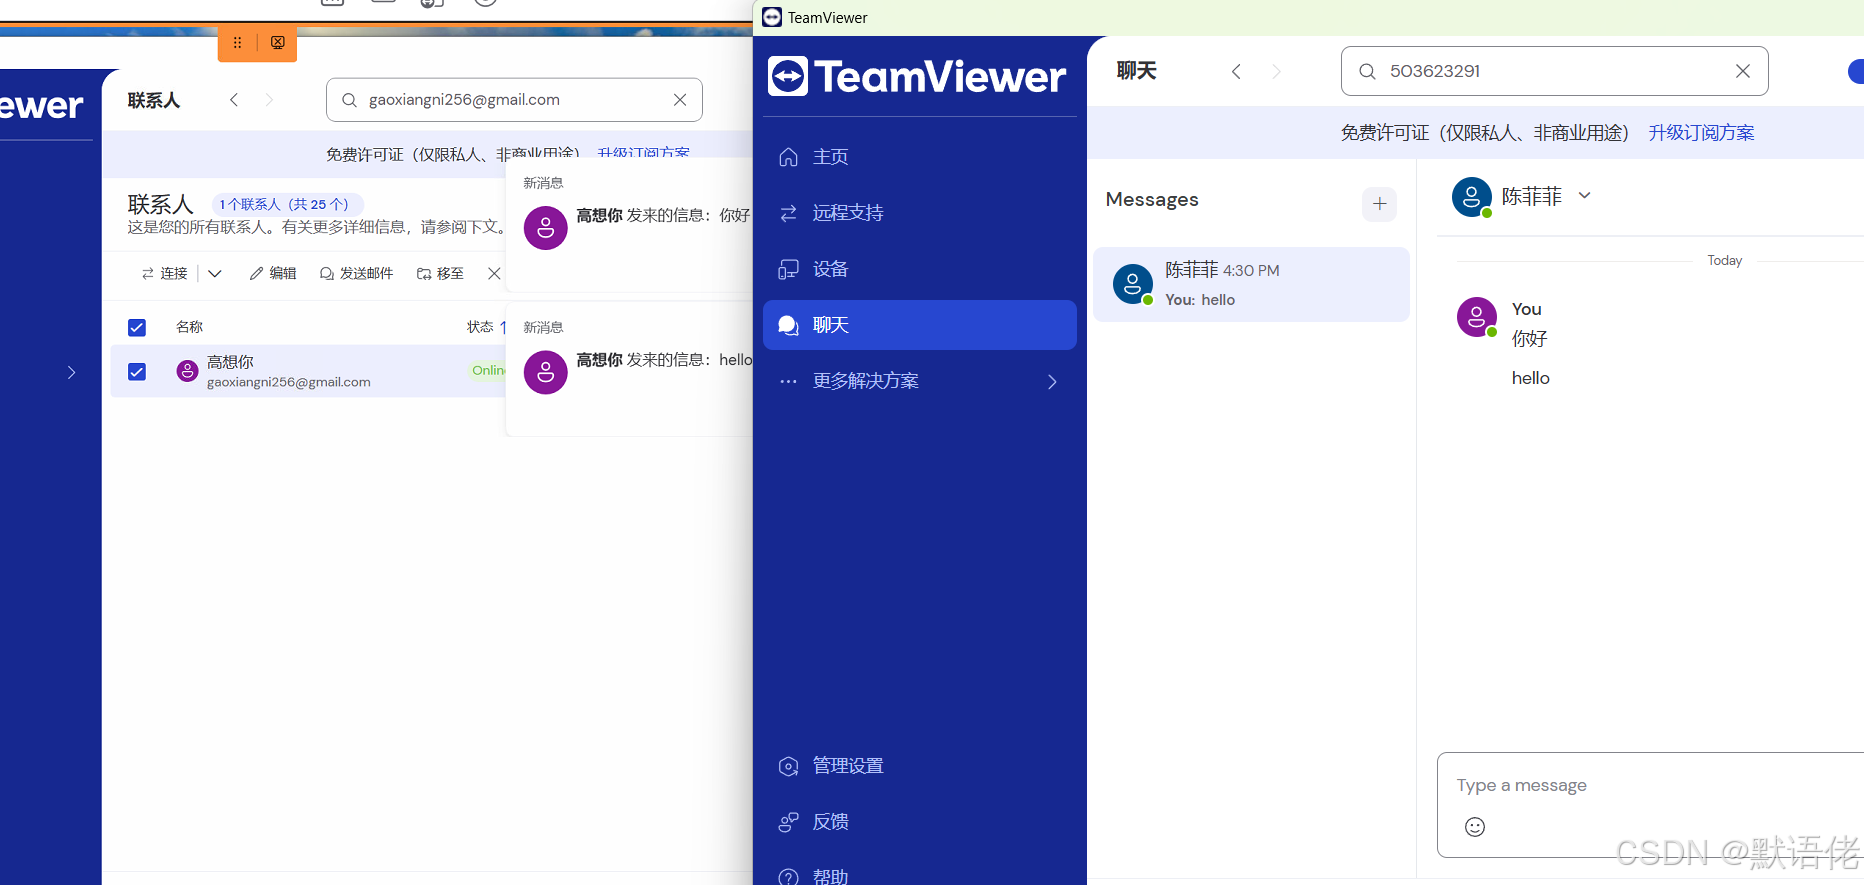This screenshot has height=885, width=1864.
Task: Click the feedback icon beside 反馈
Action: [788, 822]
